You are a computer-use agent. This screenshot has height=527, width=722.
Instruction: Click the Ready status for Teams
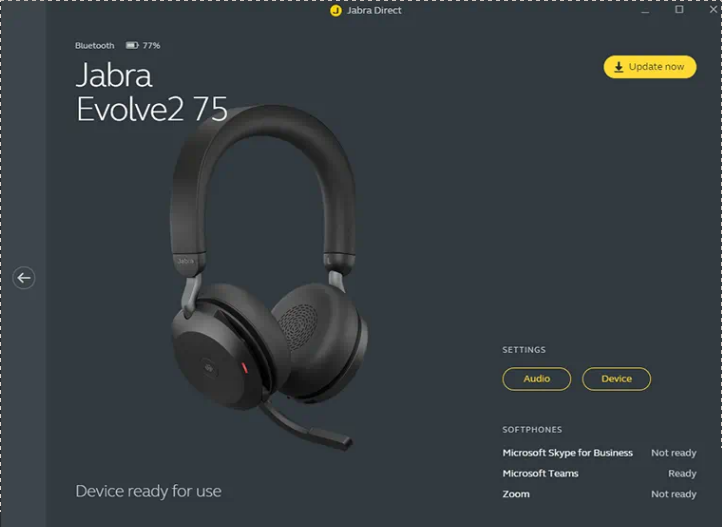(682, 474)
